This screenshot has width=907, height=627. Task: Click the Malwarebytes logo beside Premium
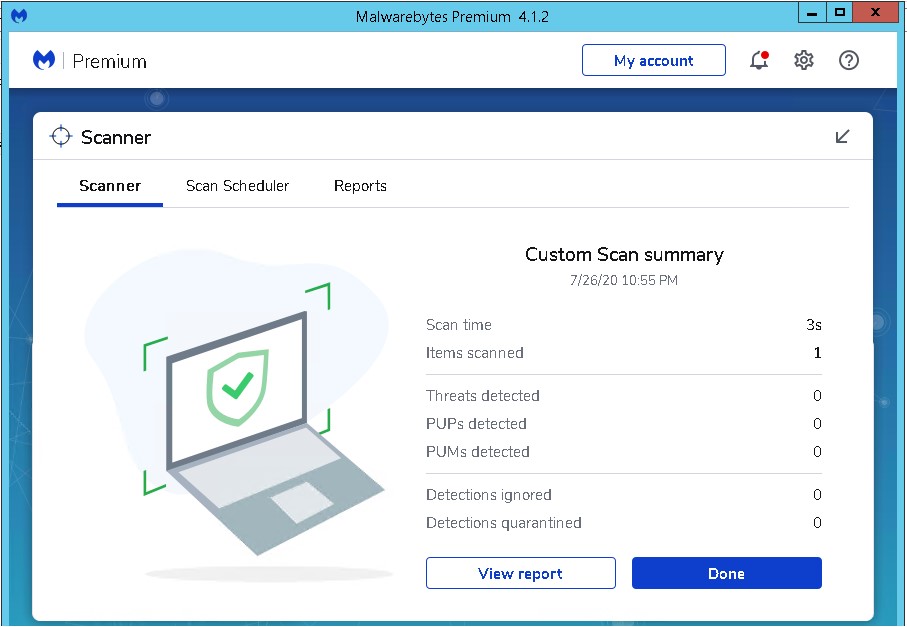point(44,60)
